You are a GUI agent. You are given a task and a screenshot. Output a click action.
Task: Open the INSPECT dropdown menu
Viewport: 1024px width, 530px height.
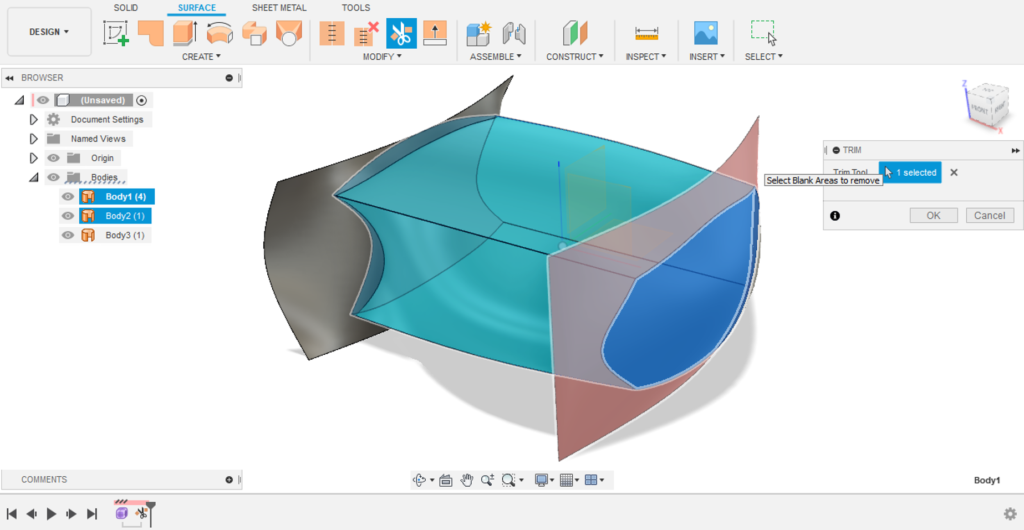pyautogui.click(x=646, y=57)
